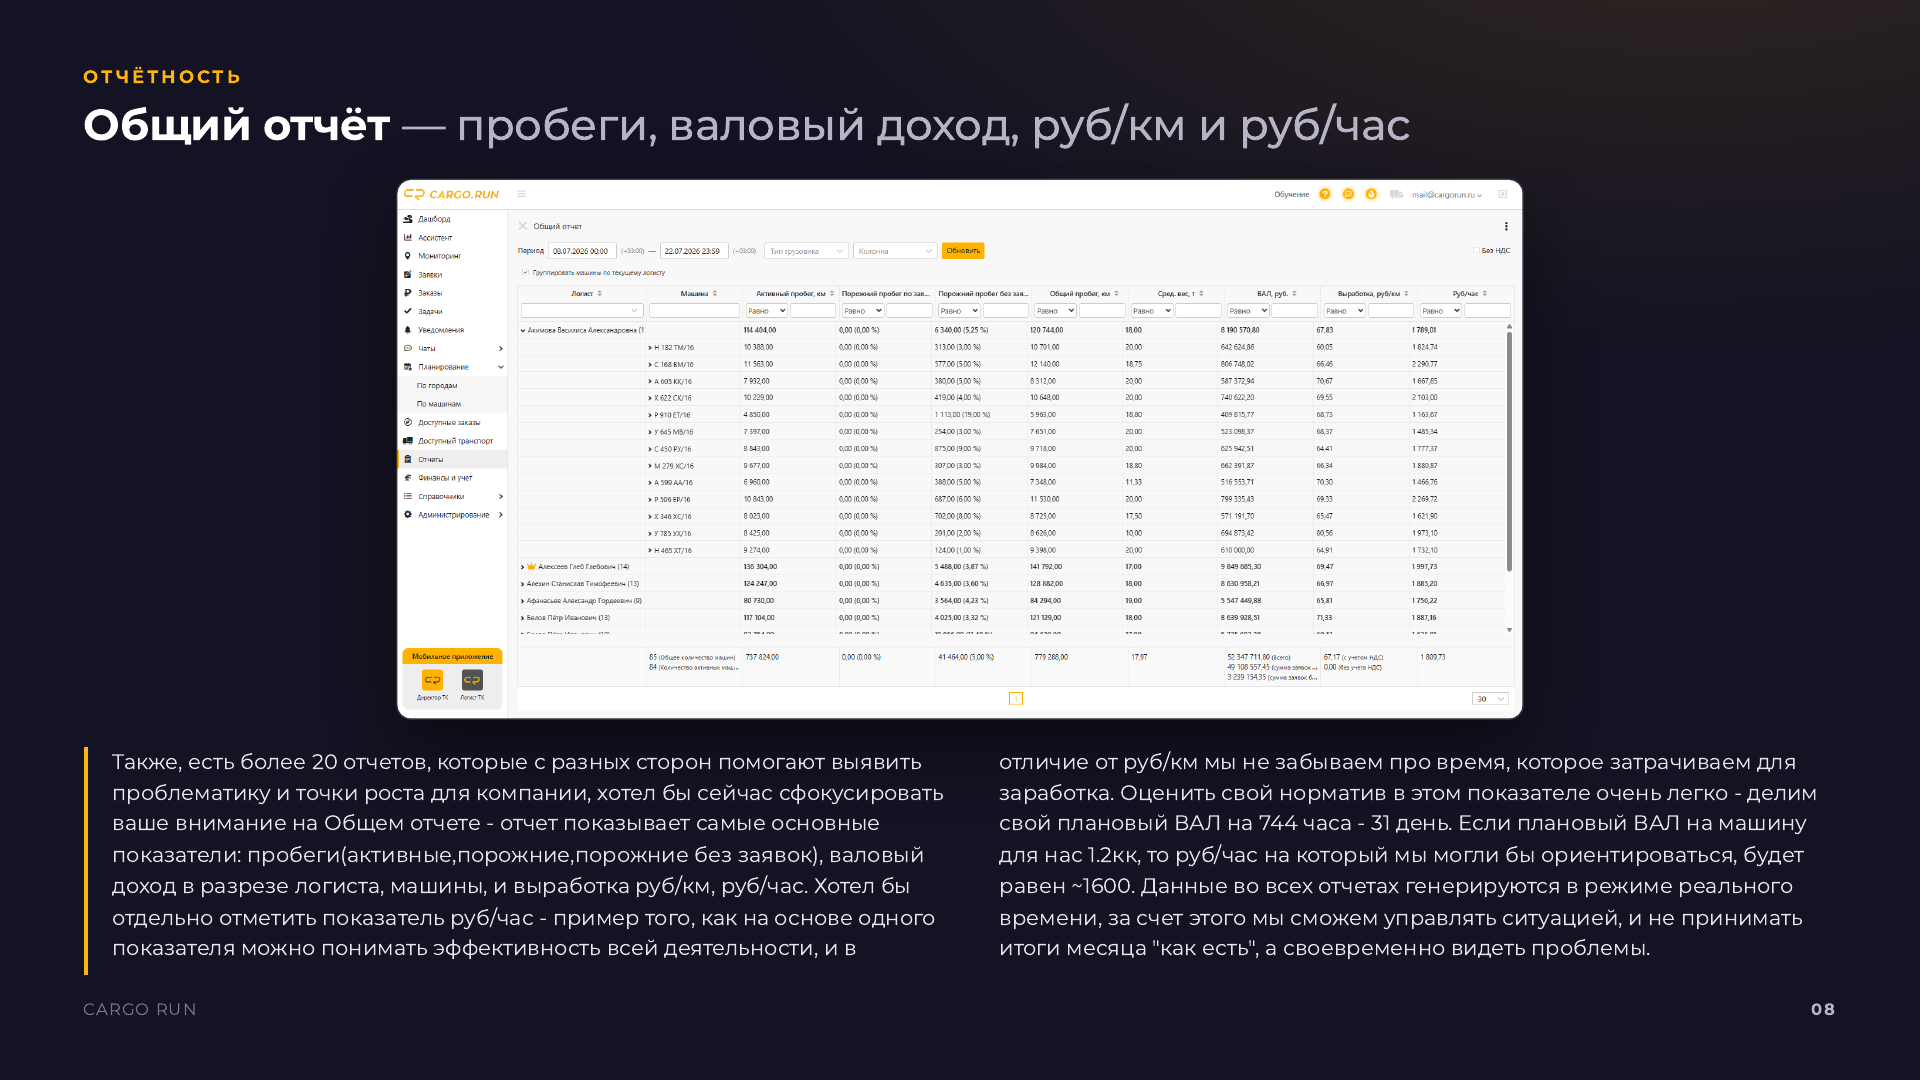Open Дашборд in the sidebar
The height and width of the screenshot is (1080, 1920).
[452, 219]
